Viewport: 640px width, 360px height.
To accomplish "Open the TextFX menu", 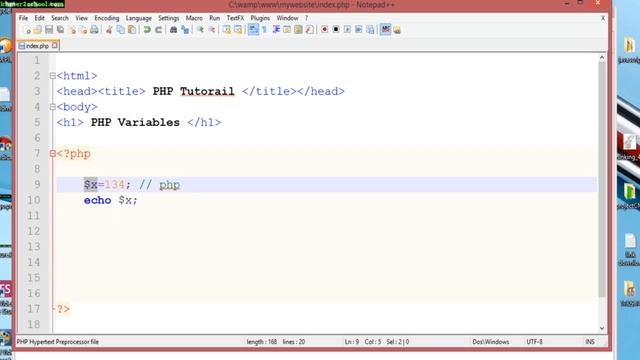I will tap(235, 18).
